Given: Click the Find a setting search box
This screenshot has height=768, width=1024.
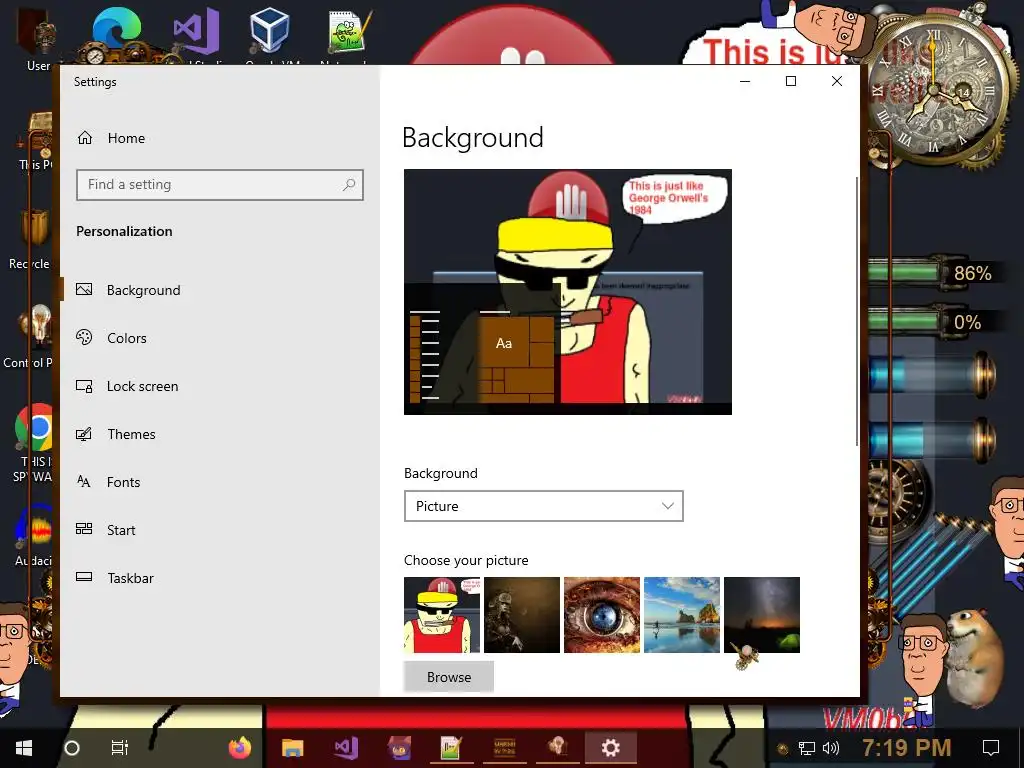Looking at the screenshot, I should pos(219,185).
